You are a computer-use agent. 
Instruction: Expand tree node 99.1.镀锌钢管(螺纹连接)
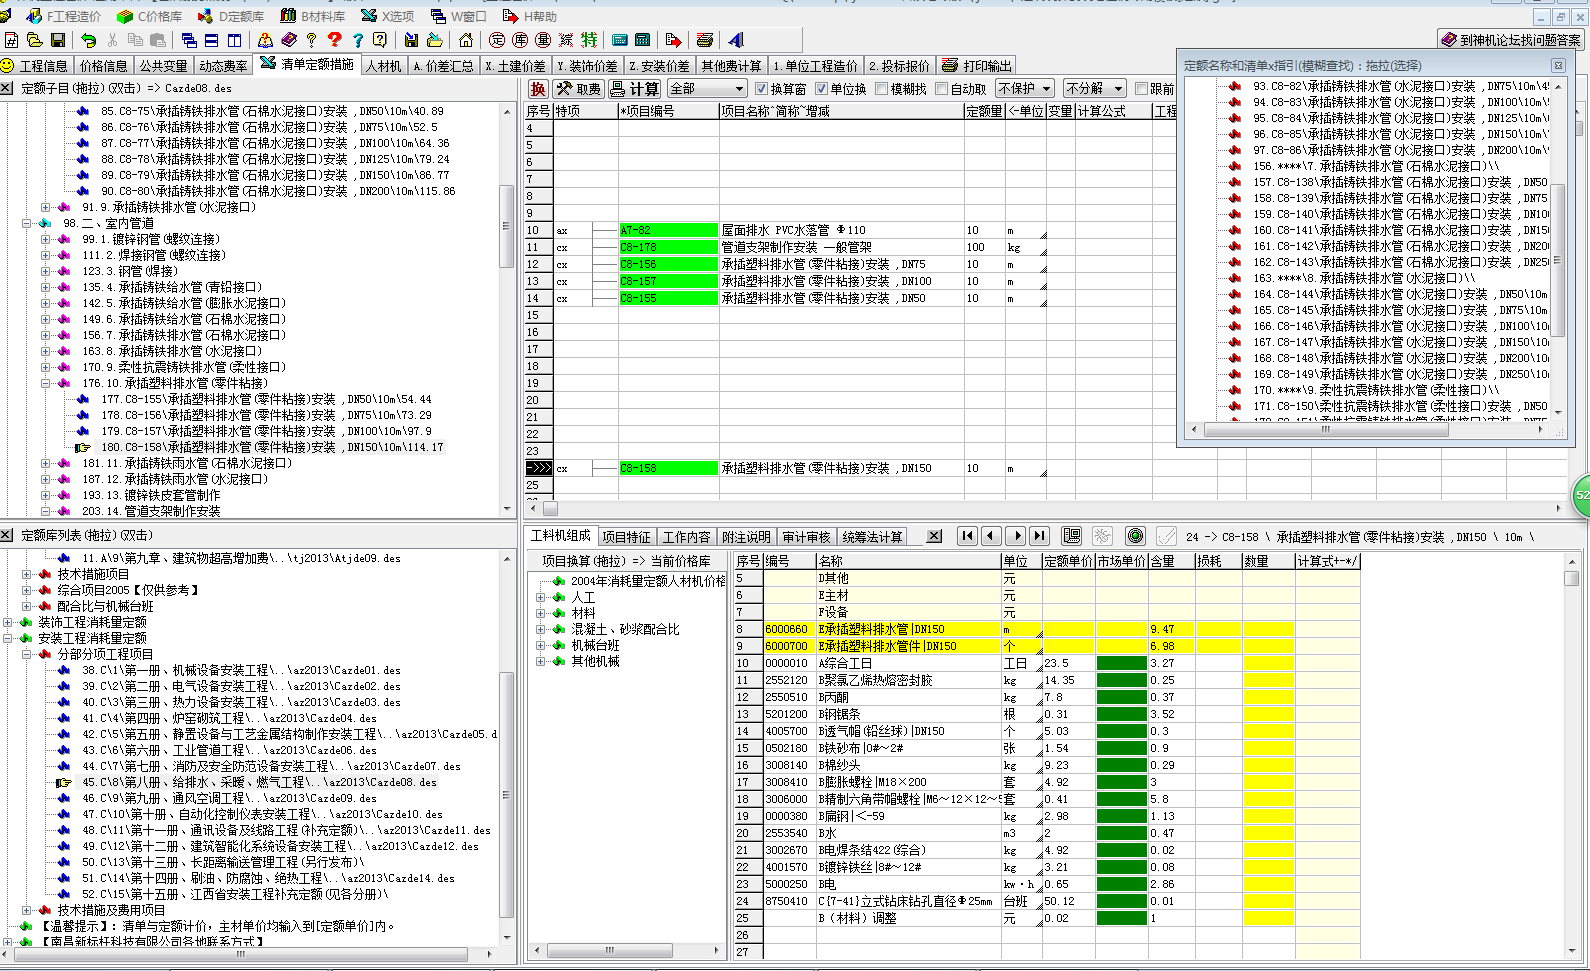46,239
